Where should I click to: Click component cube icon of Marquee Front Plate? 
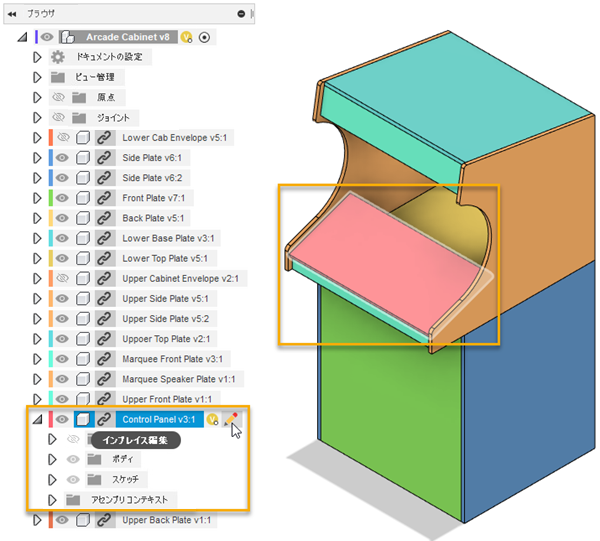pos(83,359)
